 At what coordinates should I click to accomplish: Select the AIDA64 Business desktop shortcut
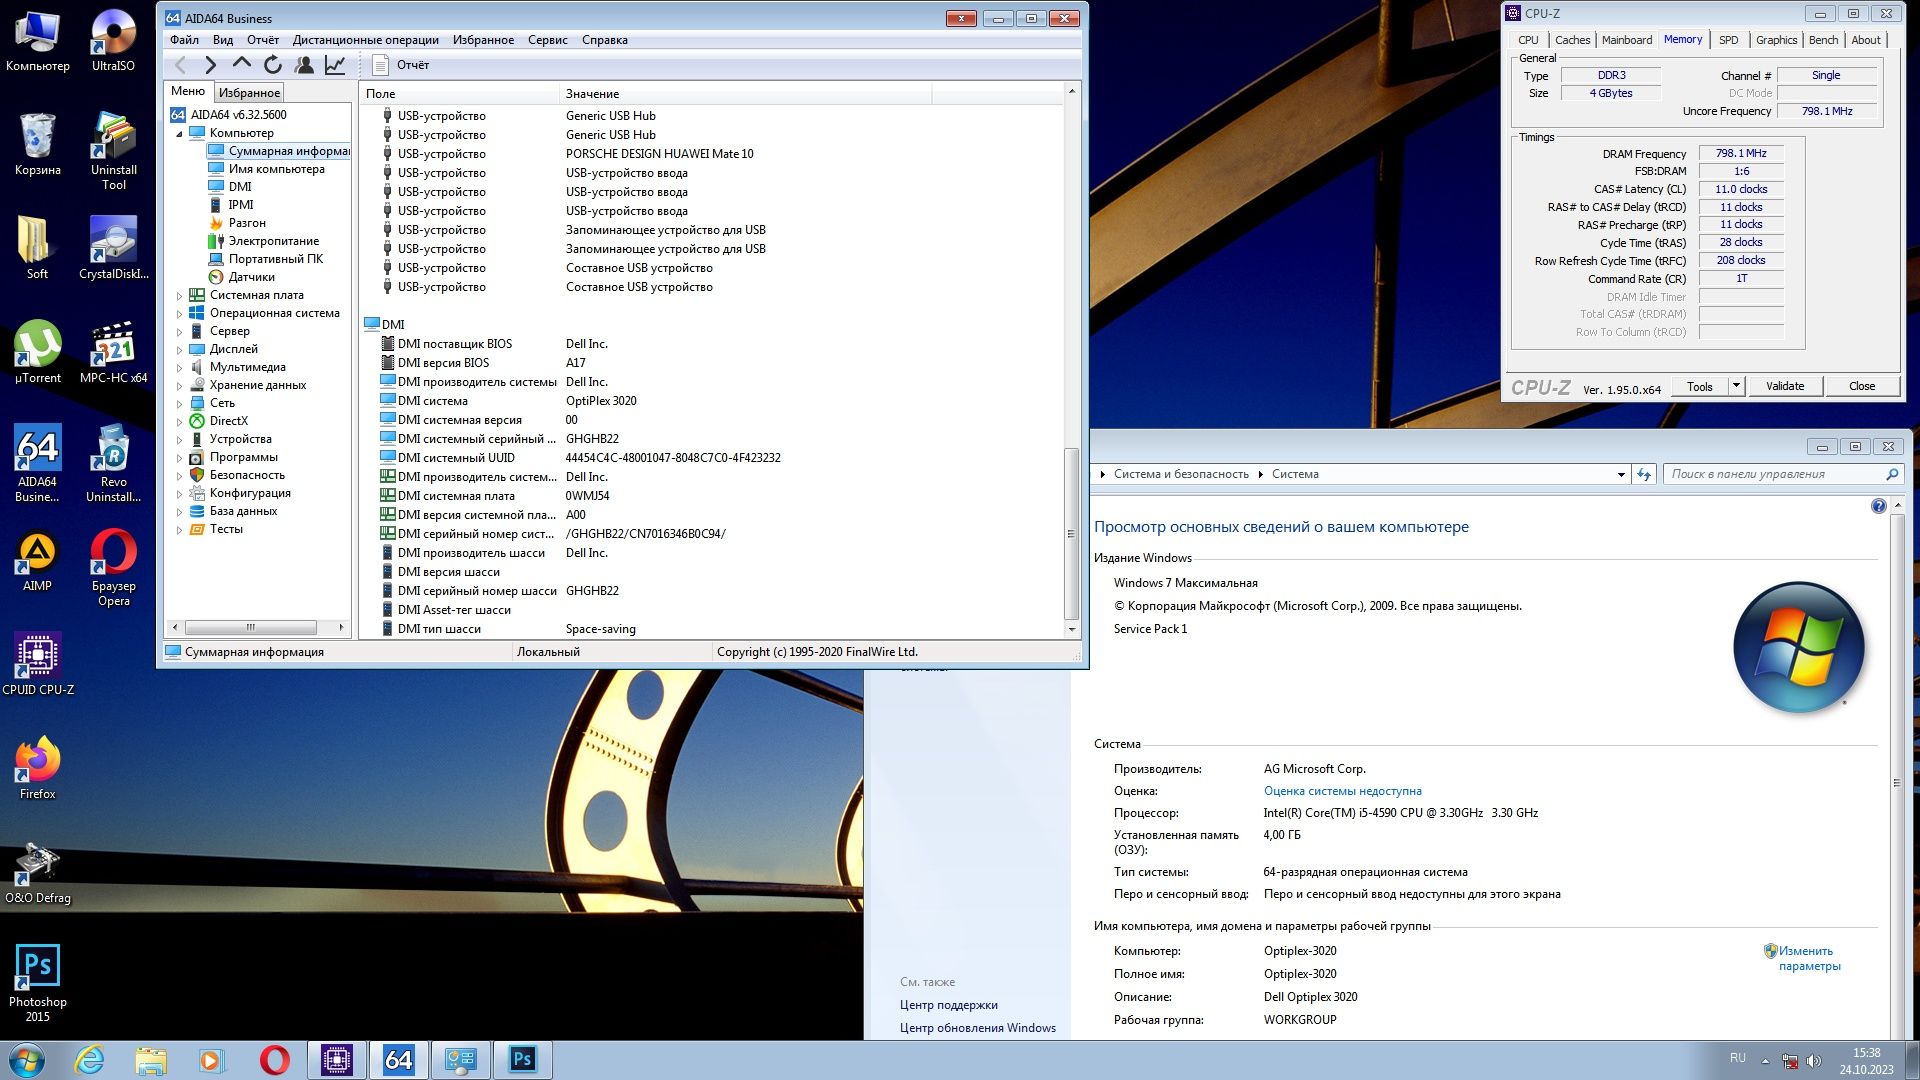(37, 463)
